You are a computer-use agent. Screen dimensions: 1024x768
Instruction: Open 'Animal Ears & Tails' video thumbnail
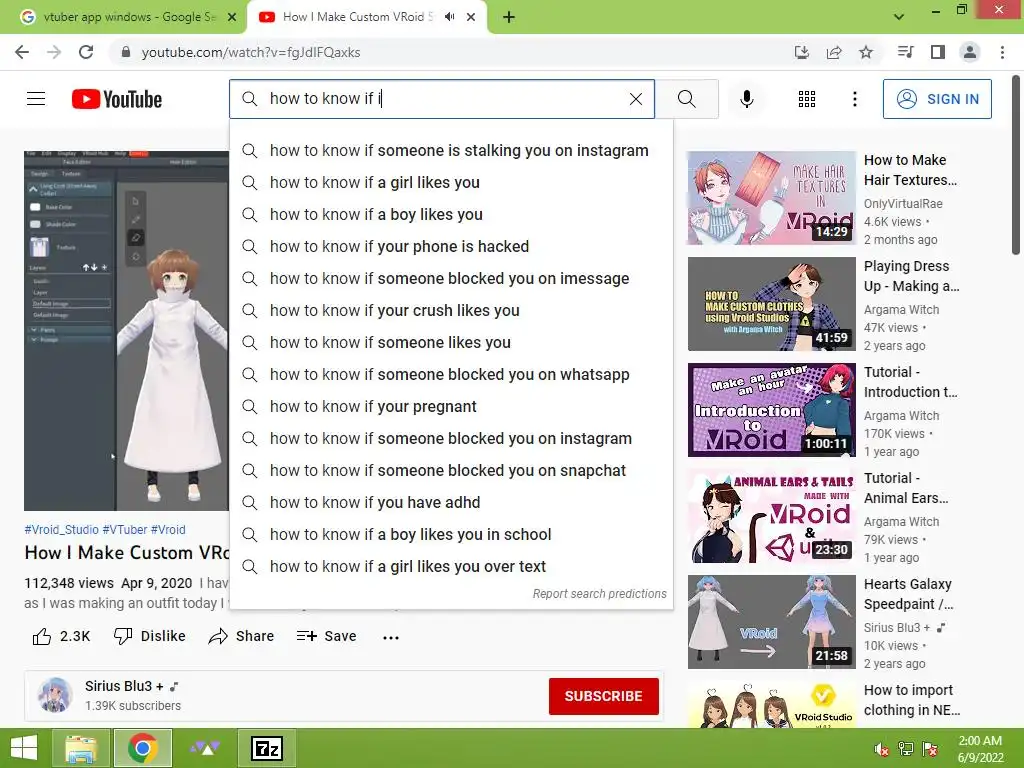coord(771,516)
